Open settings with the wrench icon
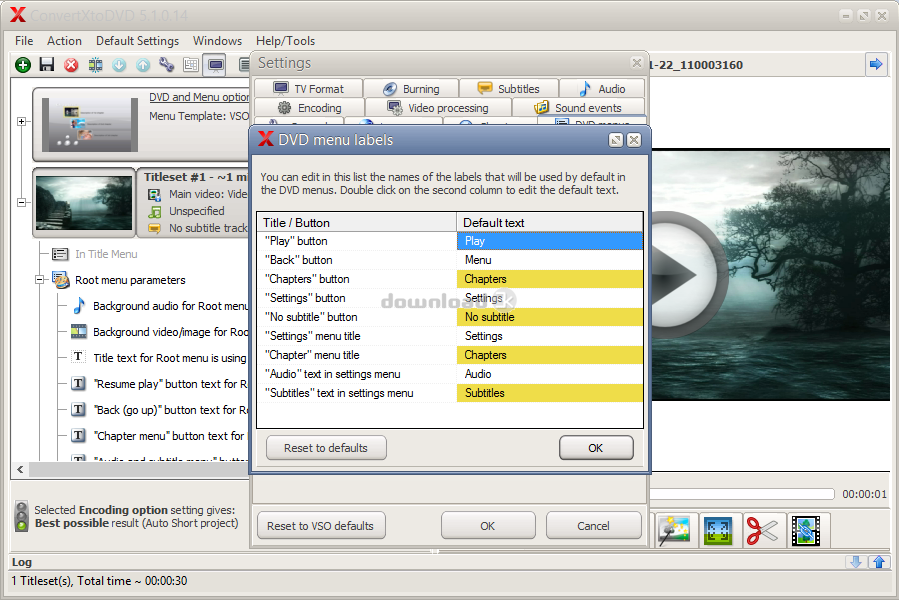 click(167, 65)
